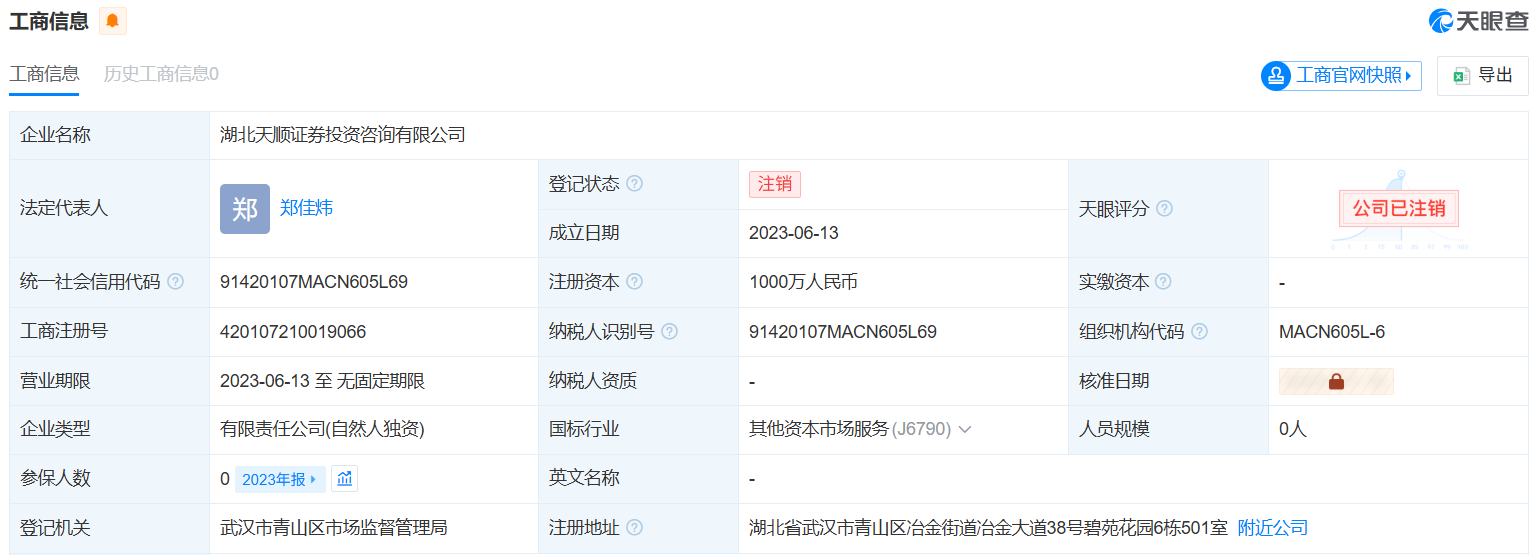Open the 郑佳炜 legal representative link
1535x555 pixels.
pyautogui.click(x=306, y=208)
